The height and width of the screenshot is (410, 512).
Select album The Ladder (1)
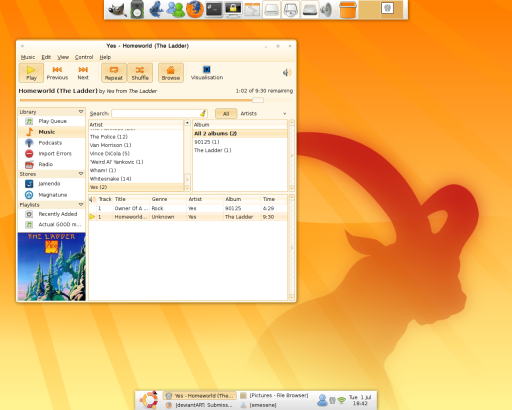coord(240,150)
